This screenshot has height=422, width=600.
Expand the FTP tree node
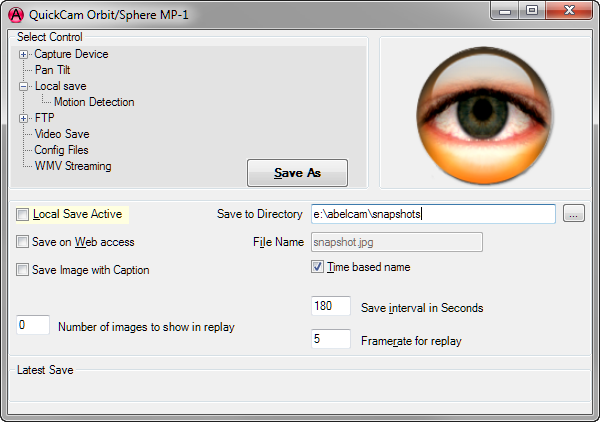[x=23, y=118]
